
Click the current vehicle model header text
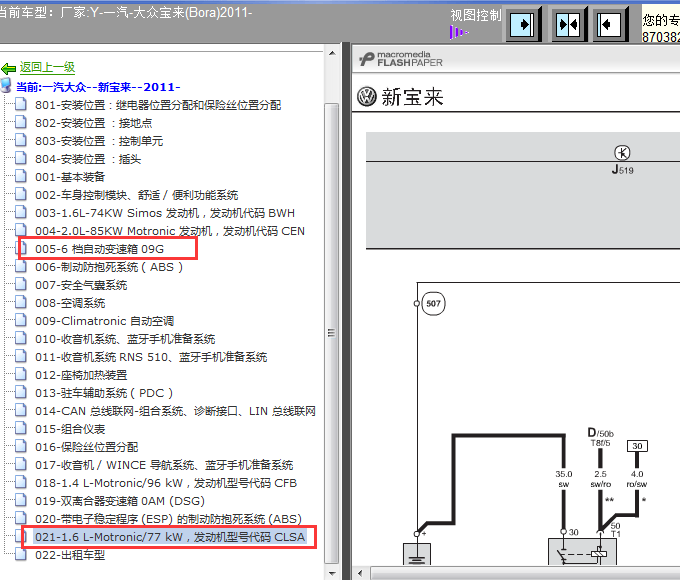point(125,12)
